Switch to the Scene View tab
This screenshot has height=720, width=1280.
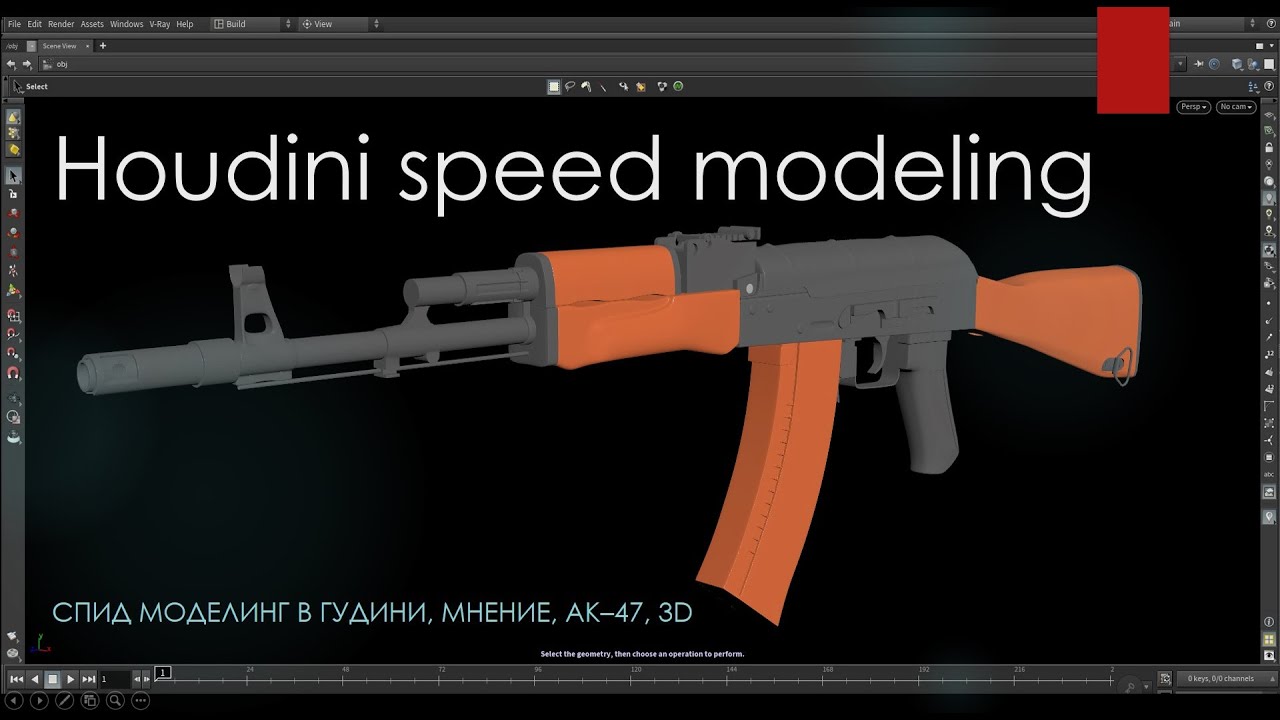(58, 46)
